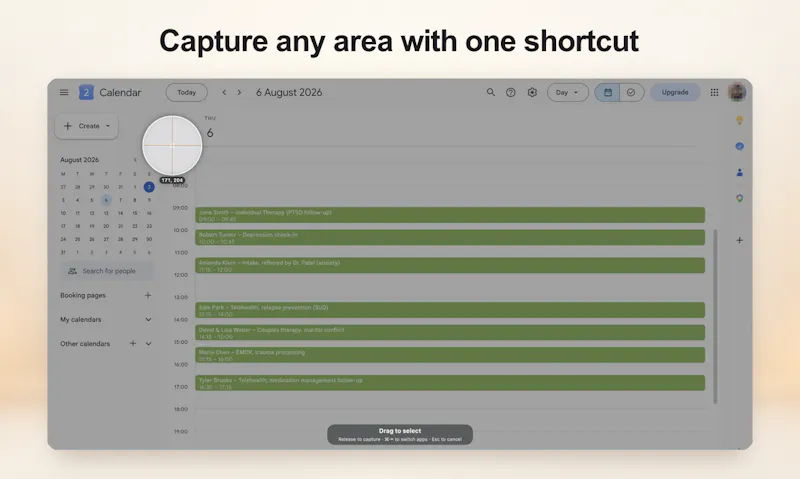Open the settings gear menu

(x=532, y=92)
